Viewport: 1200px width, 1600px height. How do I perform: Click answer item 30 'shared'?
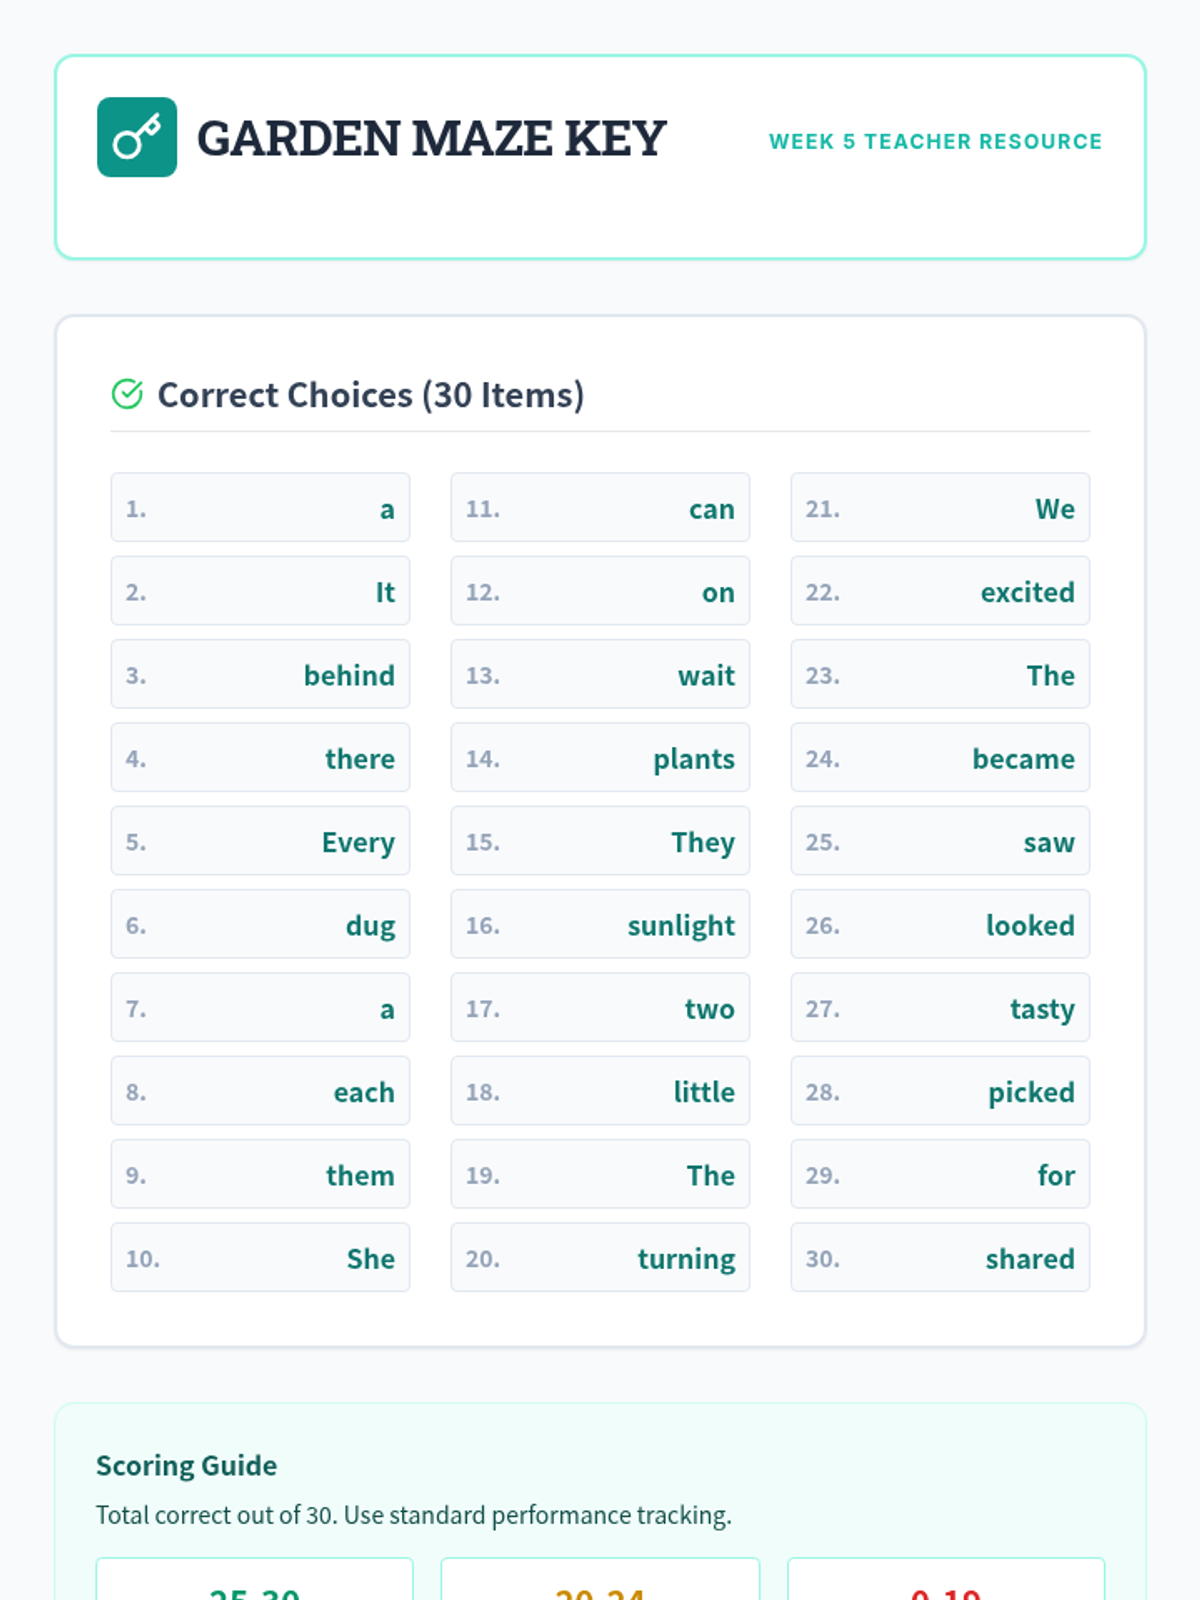940,1258
